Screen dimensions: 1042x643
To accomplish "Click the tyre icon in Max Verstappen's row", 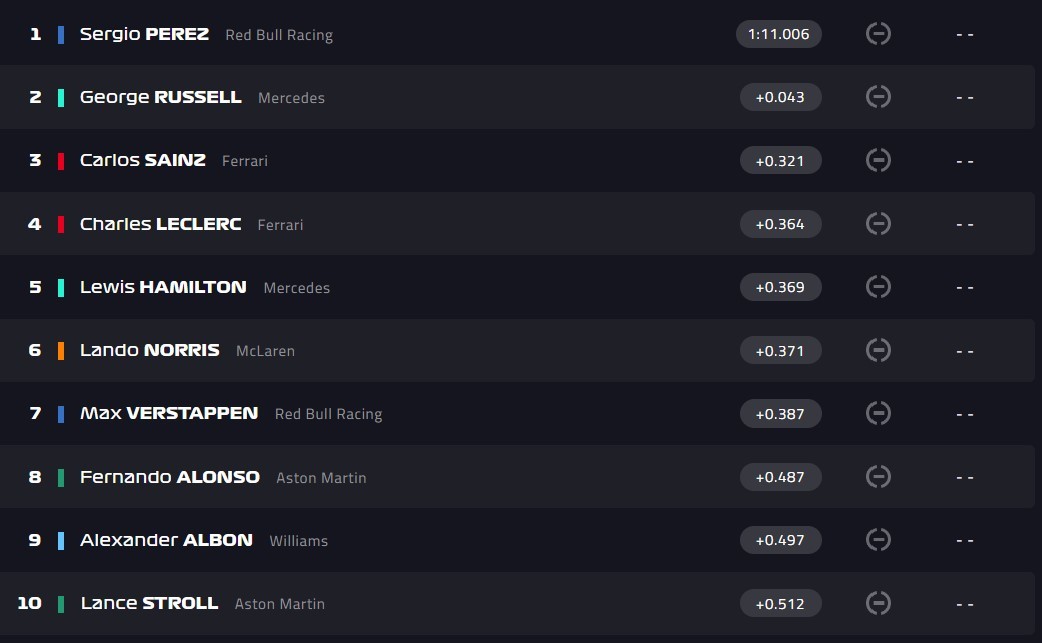I will tap(878, 413).
